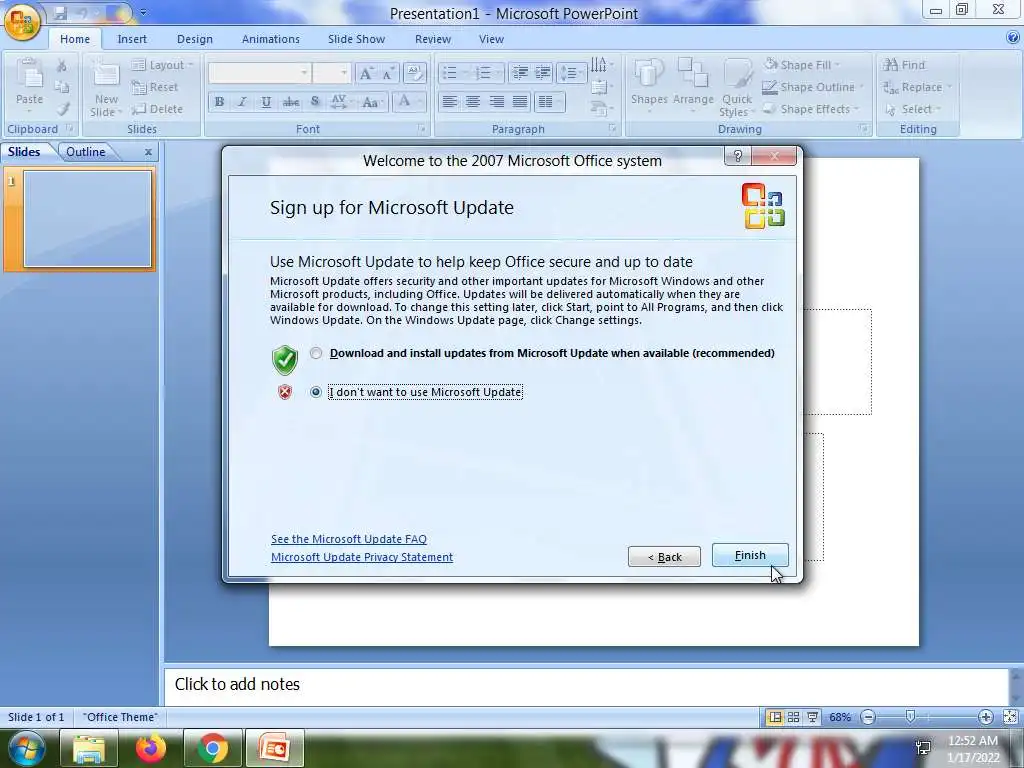Open the Slide Show ribbon tab
Screen dimensions: 1024x768
(357, 39)
